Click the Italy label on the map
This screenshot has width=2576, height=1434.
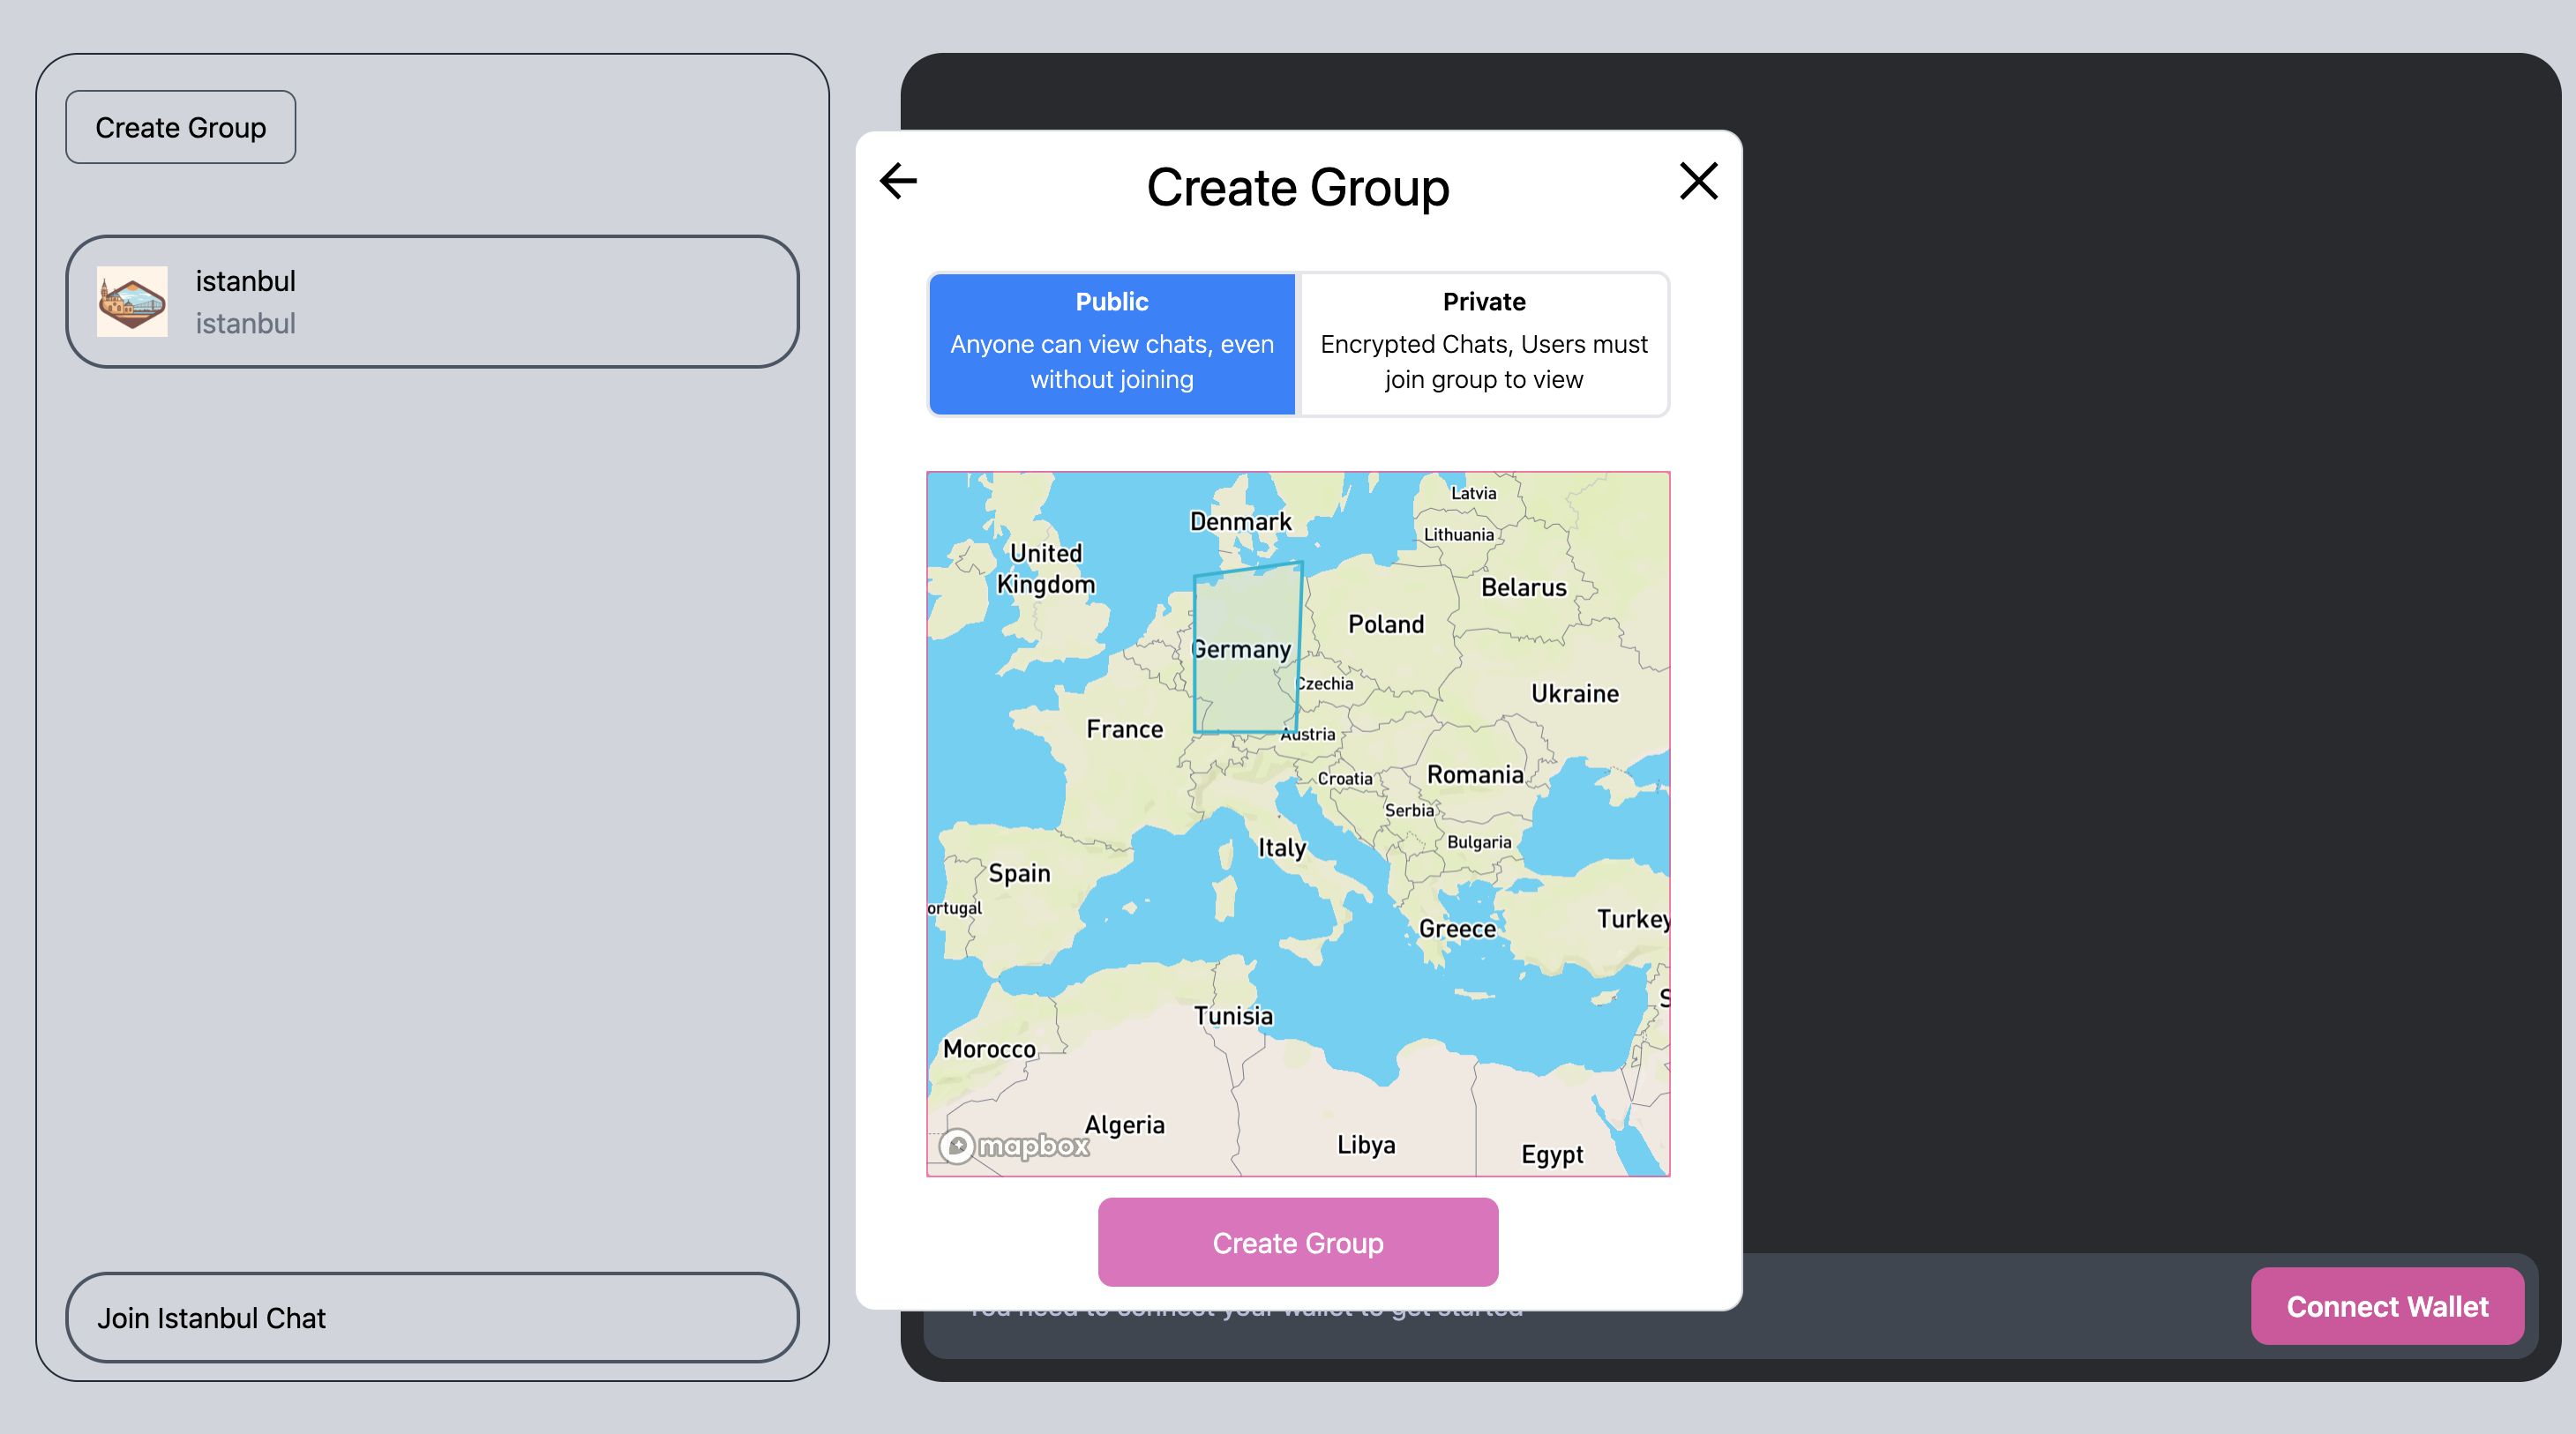(x=1282, y=848)
